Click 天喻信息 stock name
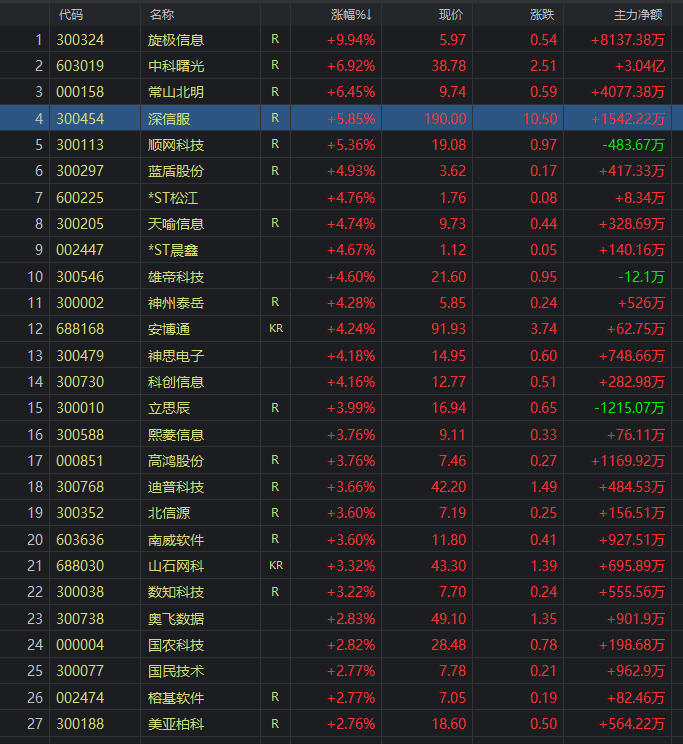This screenshot has height=744, width=683. coord(176,224)
